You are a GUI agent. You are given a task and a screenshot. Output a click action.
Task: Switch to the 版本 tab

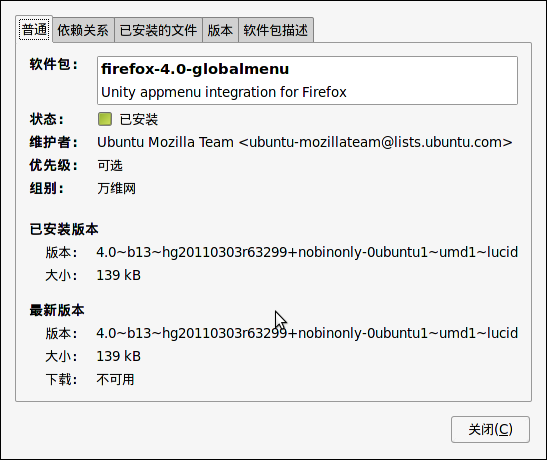[220, 30]
